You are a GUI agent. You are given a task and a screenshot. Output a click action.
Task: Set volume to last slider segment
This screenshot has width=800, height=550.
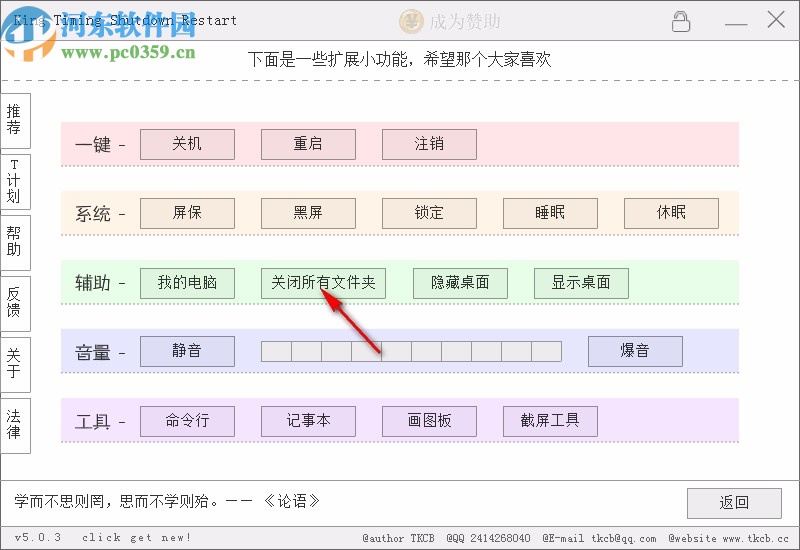pos(546,352)
